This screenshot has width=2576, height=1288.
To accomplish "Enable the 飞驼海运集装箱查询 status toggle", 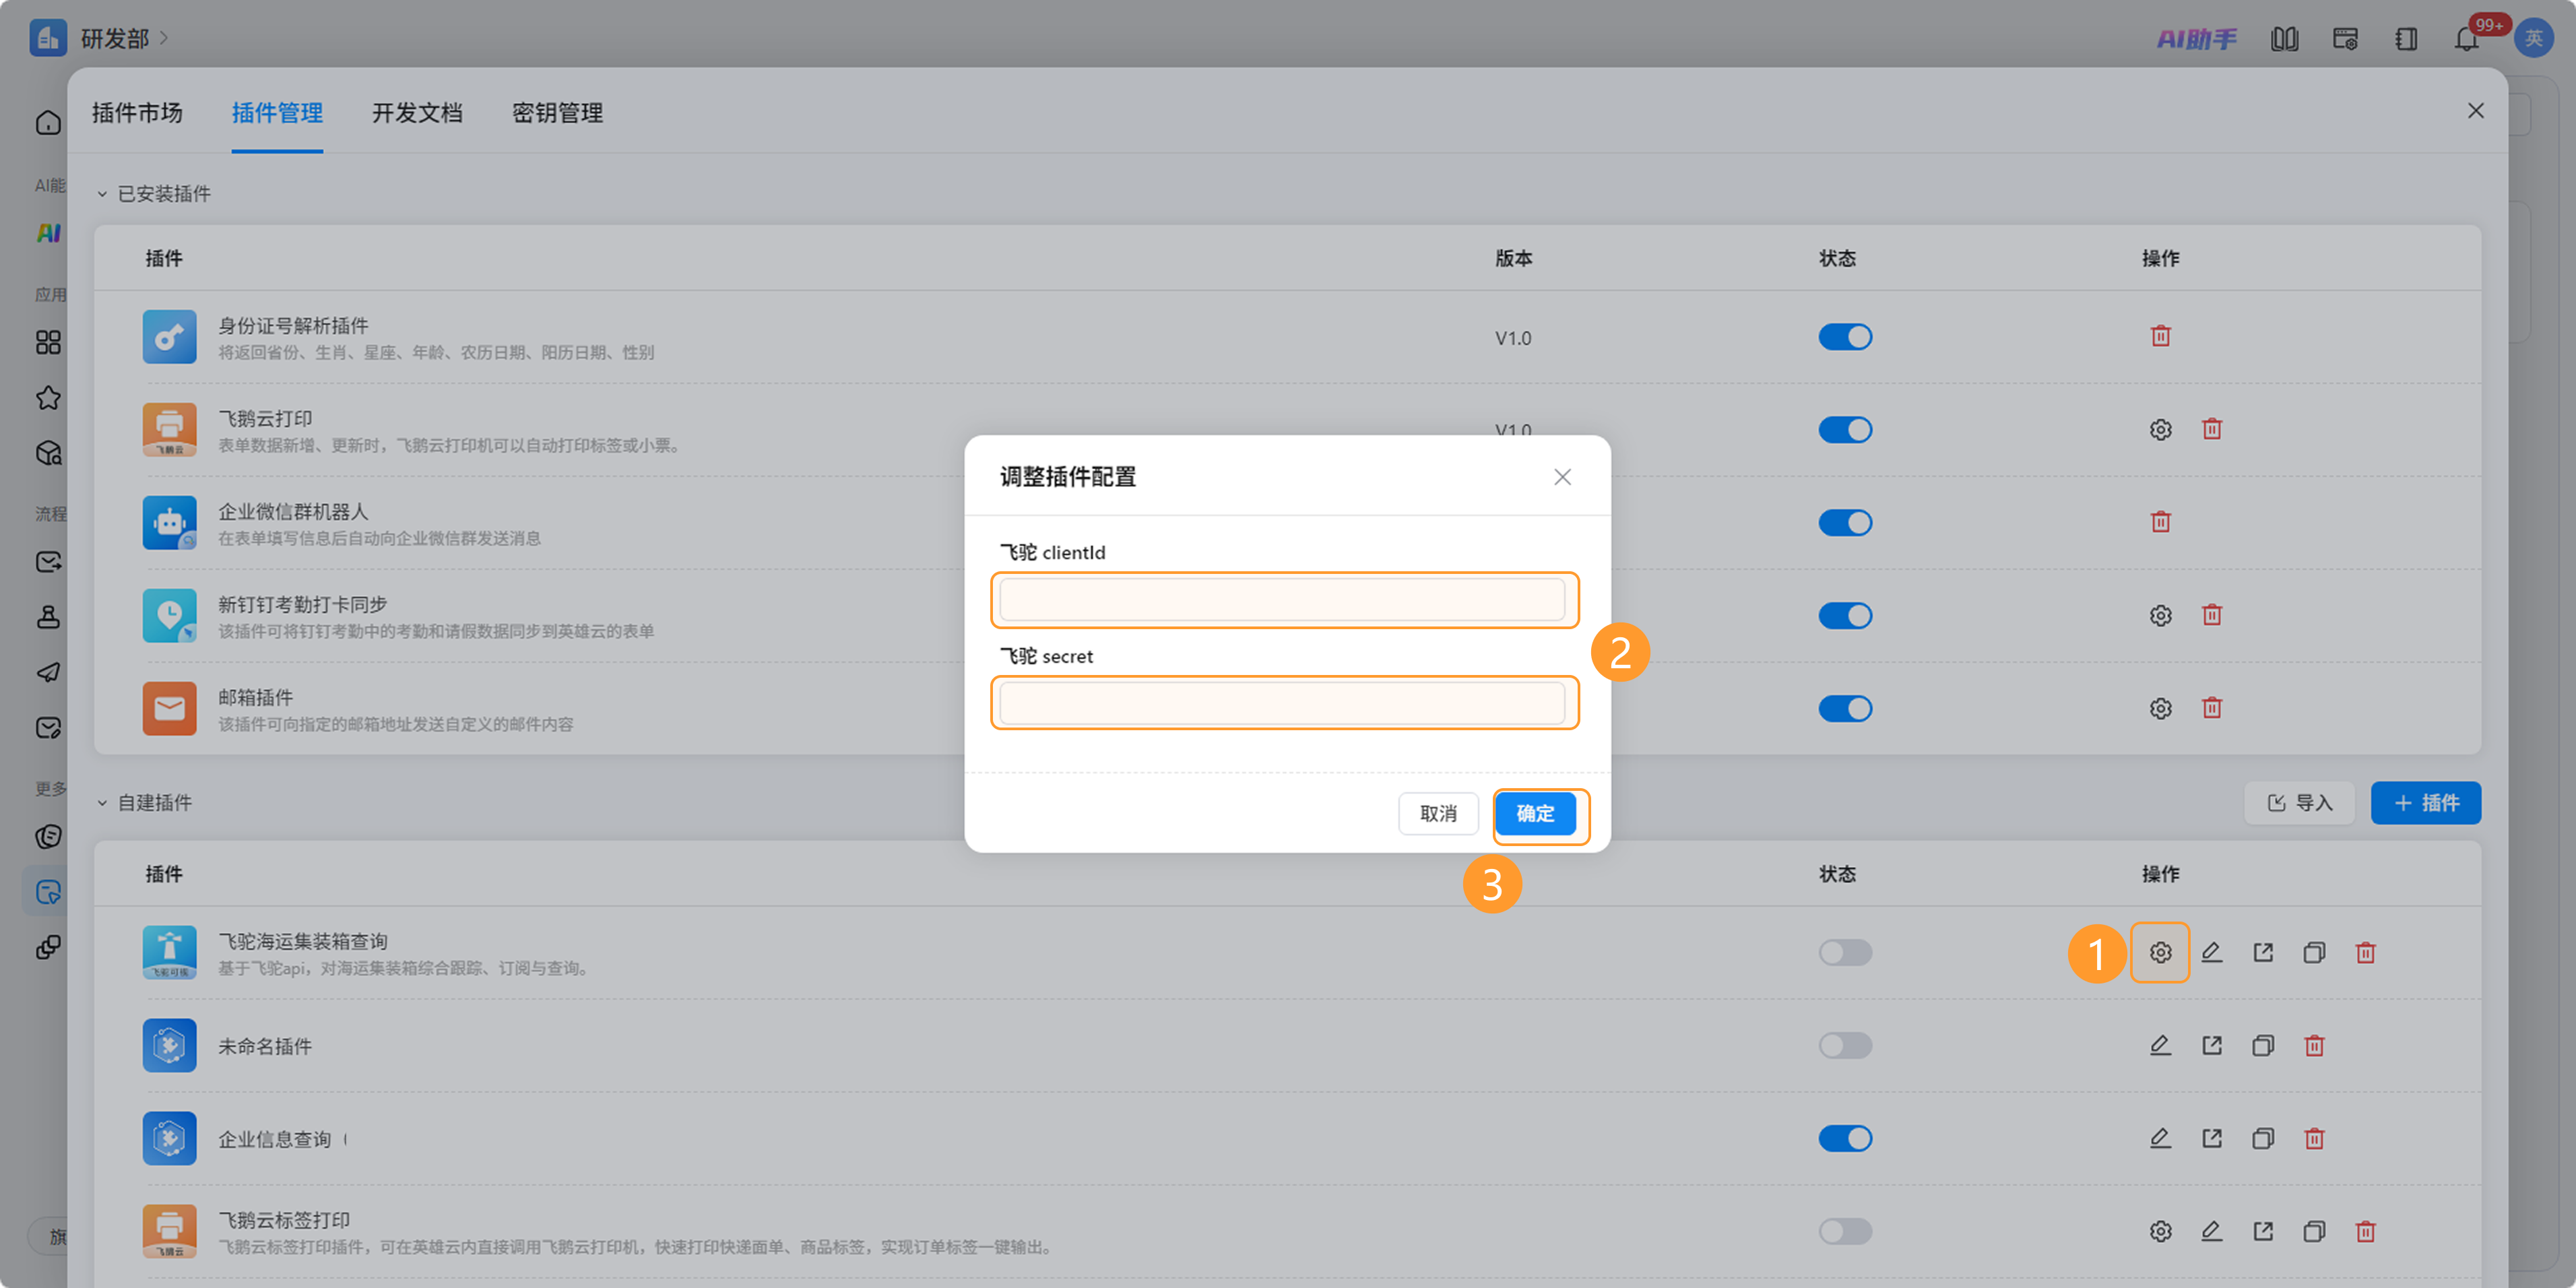I will pyautogui.click(x=1844, y=952).
